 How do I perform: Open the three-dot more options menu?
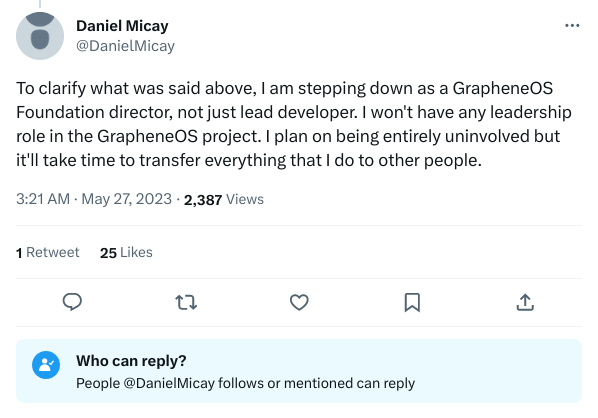click(x=572, y=26)
